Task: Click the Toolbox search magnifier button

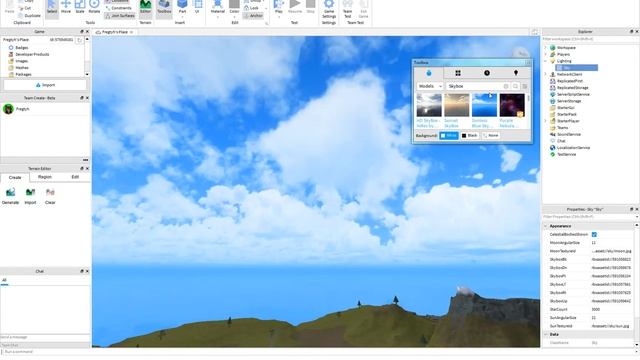Action: coord(516,87)
